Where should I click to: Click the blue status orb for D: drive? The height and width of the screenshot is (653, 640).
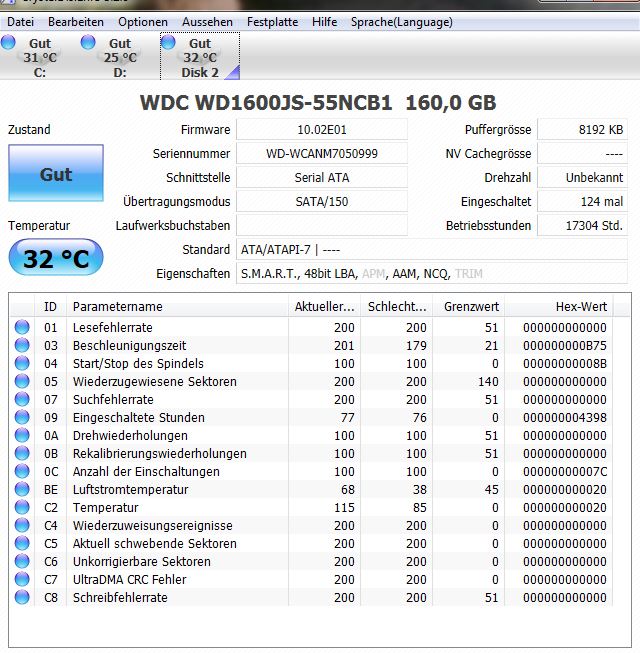point(88,42)
